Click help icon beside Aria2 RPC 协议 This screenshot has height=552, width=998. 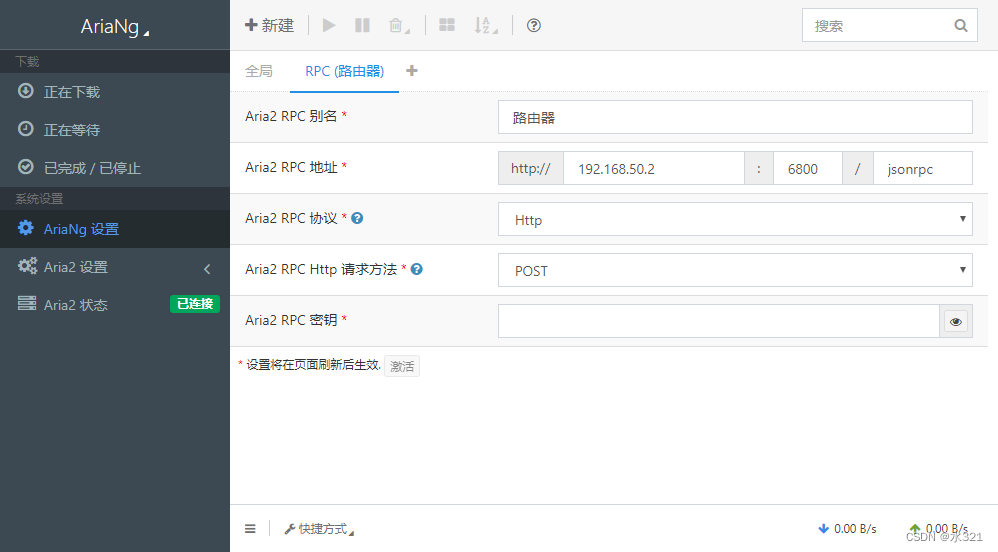pos(358,218)
